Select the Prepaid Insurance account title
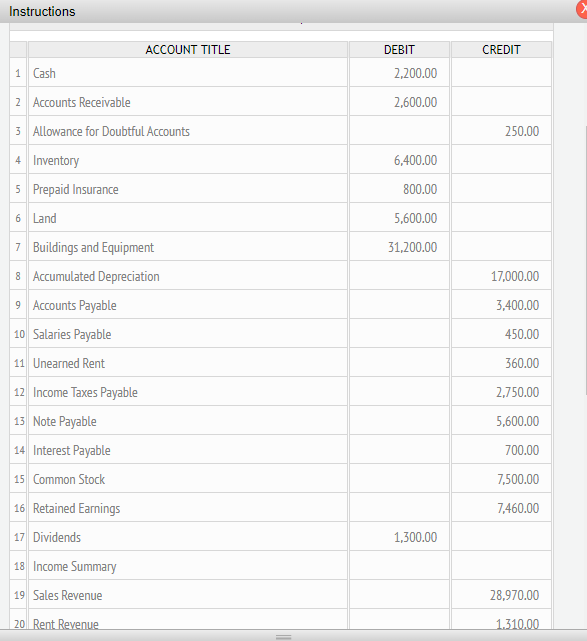This screenshot has width=587, height=641. 76,189
